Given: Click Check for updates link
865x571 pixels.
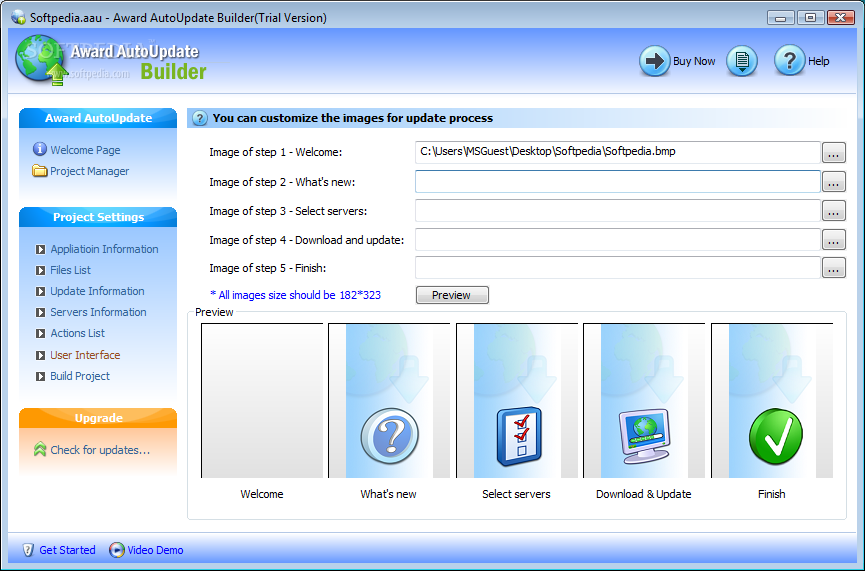Looking at the screenshot, I should 100,450.
